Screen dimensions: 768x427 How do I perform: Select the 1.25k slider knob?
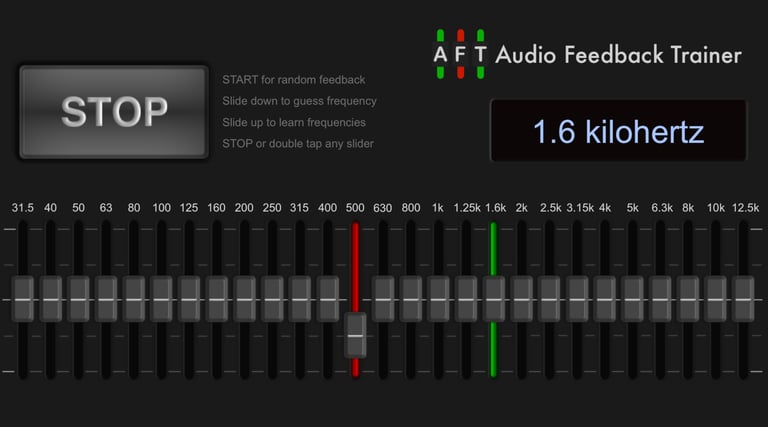coord(466,299)
